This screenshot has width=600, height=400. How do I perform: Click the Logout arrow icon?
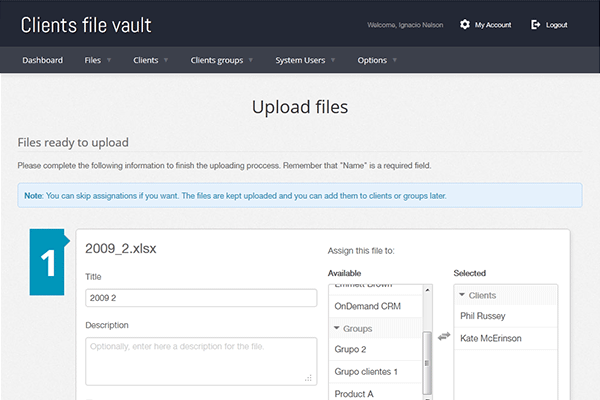(536, 24)
